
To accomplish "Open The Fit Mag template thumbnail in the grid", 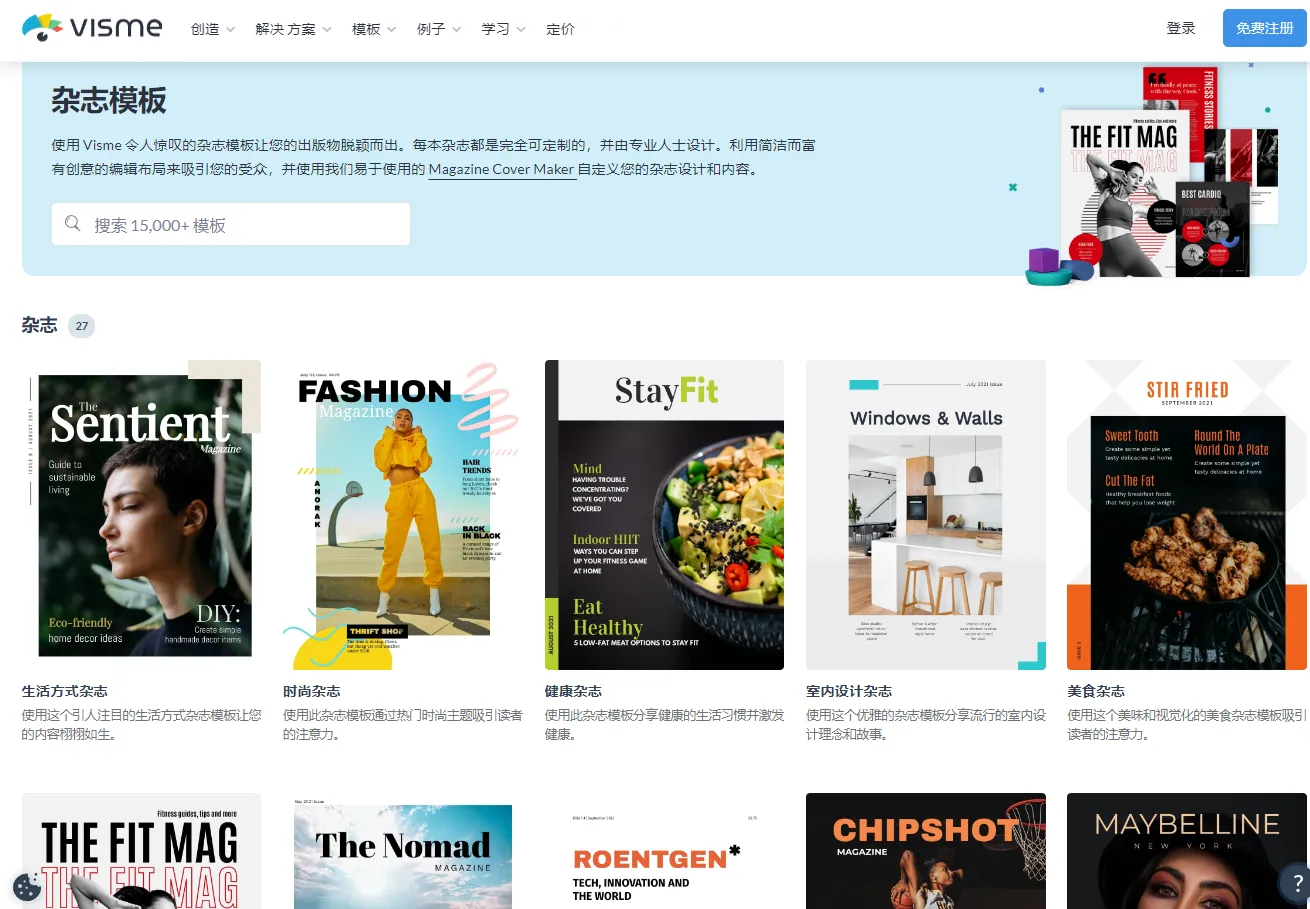I will click(141, 851).
